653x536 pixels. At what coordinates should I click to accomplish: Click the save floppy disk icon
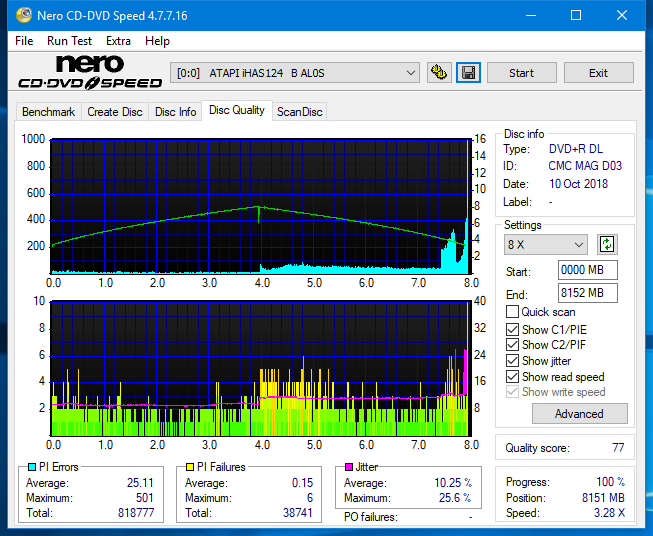tap(469, 73)
